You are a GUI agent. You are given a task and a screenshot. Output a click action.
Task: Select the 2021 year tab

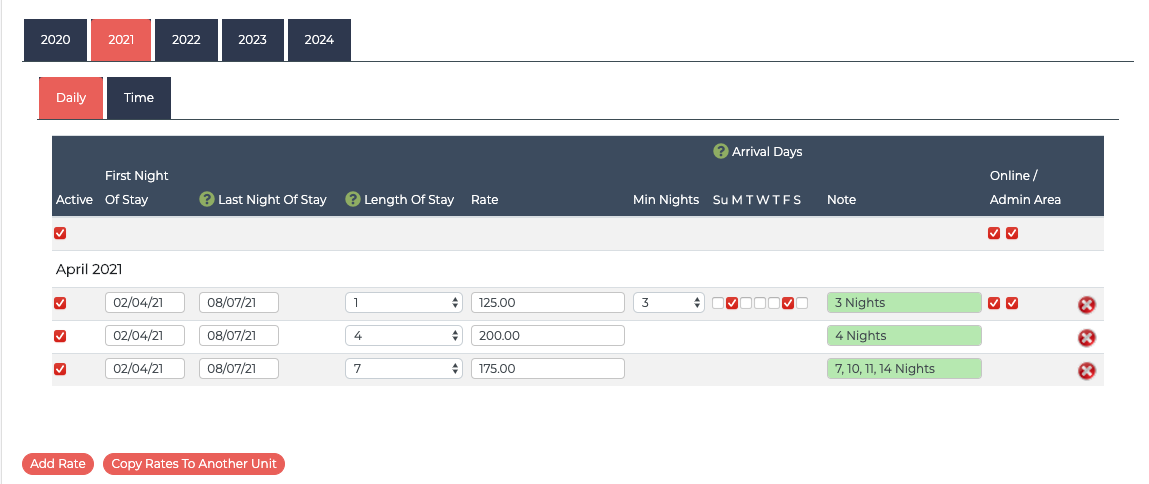tap(121, 40)
